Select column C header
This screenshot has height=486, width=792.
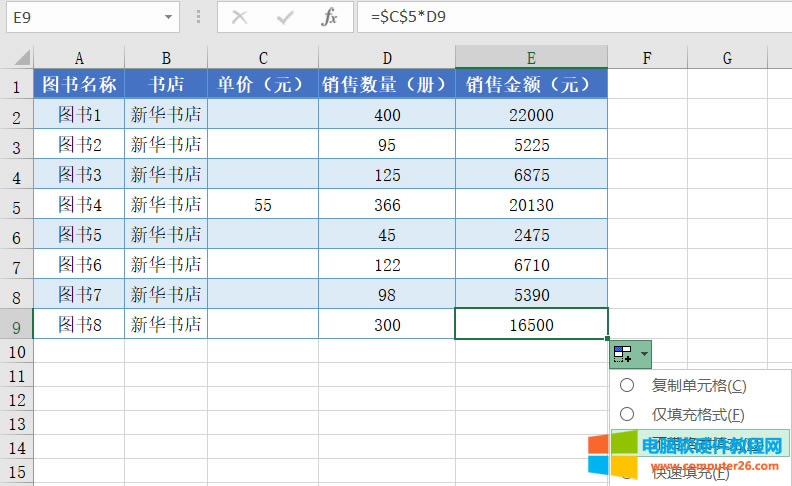coord(263,58)
